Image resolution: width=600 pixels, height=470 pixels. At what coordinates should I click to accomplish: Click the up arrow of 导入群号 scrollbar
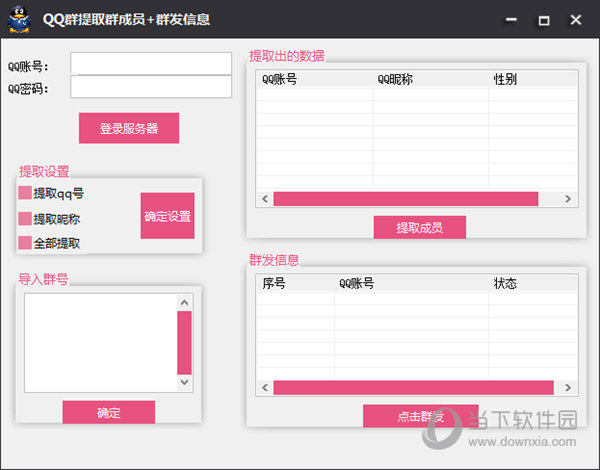[184, 303]
